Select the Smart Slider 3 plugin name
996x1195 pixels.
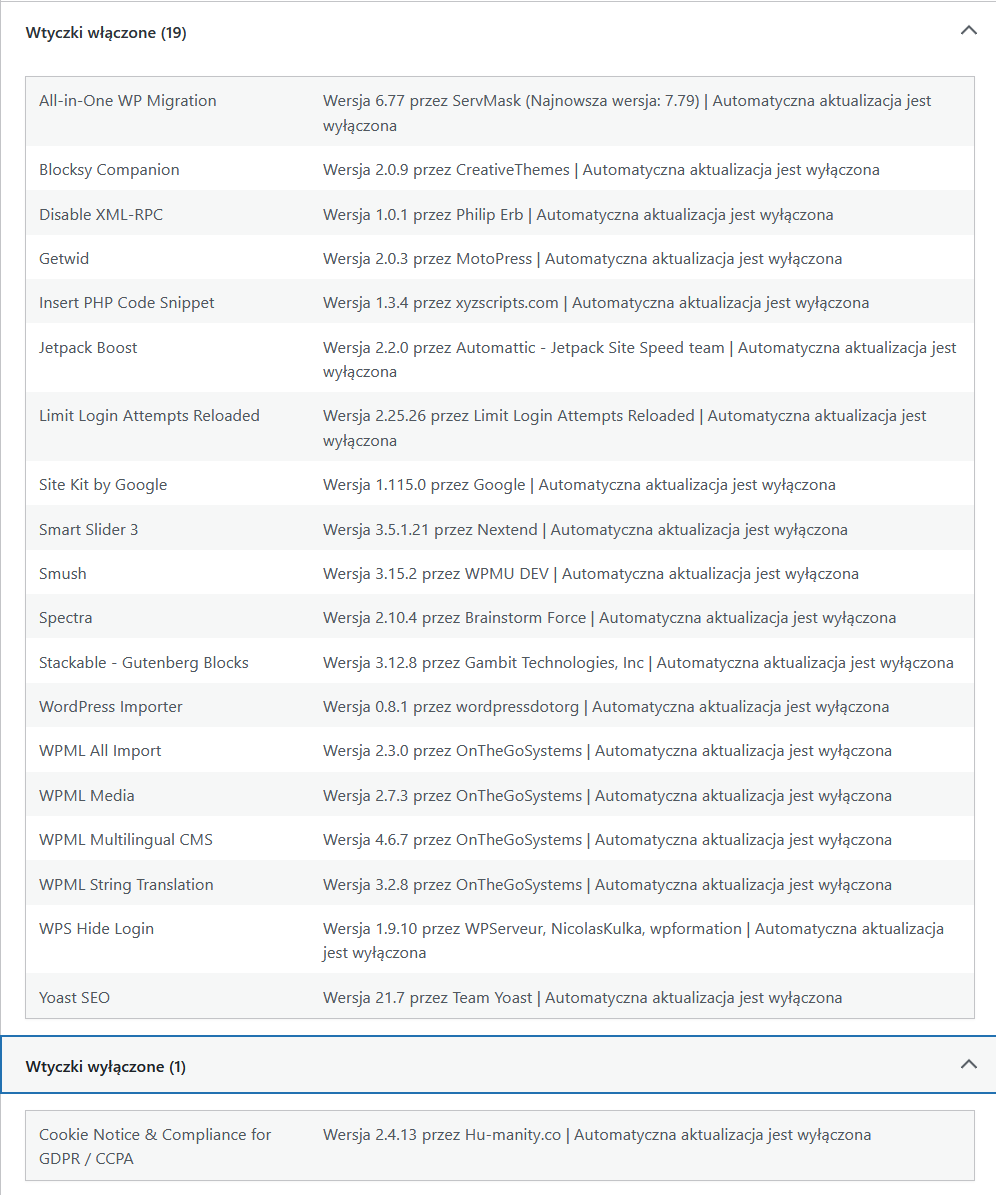click(88, 530)
